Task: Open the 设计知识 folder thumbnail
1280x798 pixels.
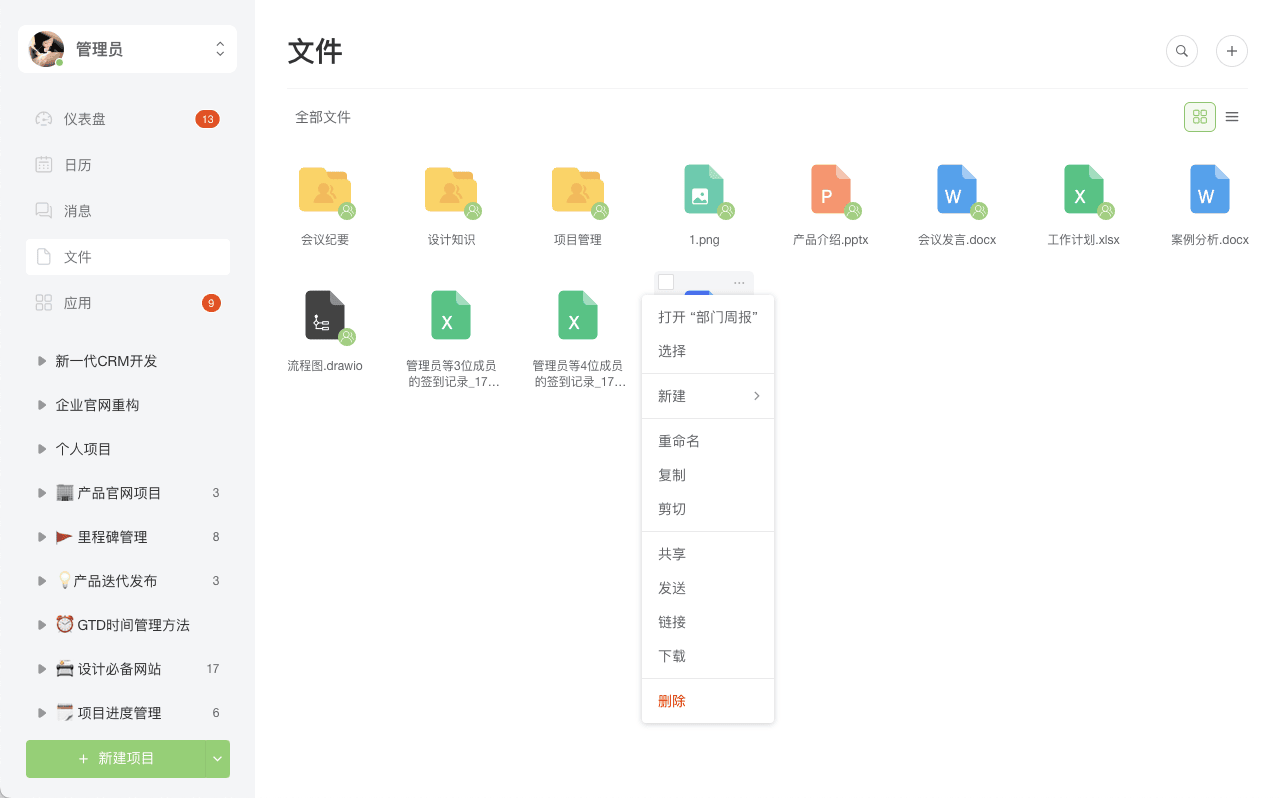Action: click(451, 190)
